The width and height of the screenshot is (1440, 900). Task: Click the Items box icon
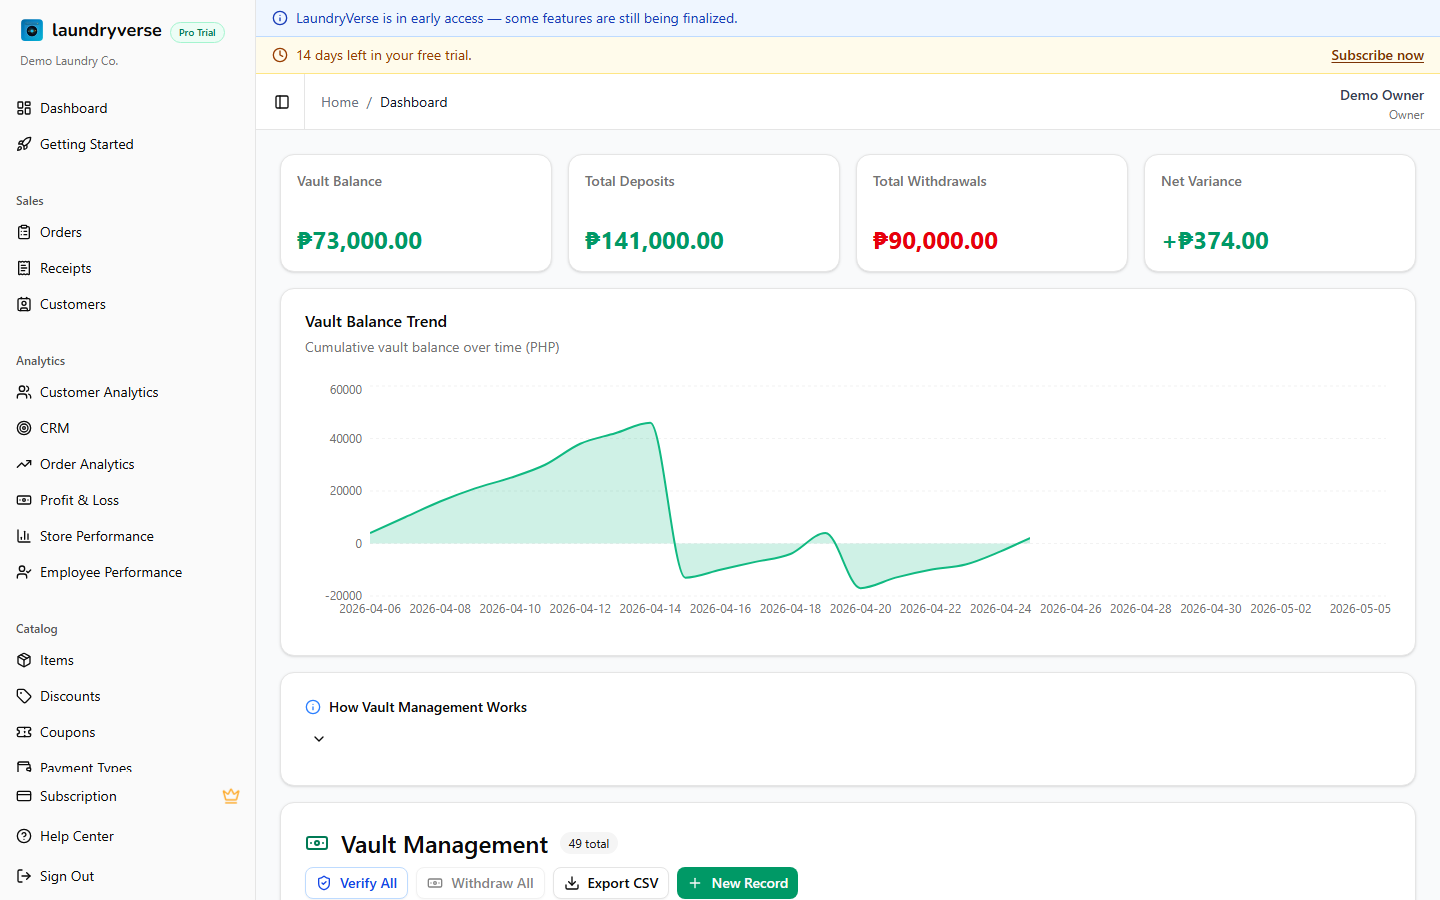24,660
